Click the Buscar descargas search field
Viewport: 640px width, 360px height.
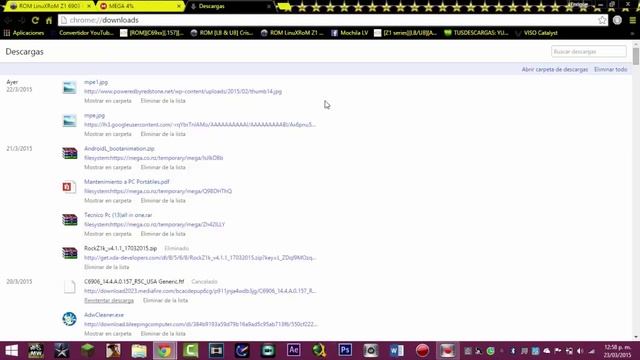point(589,51)
